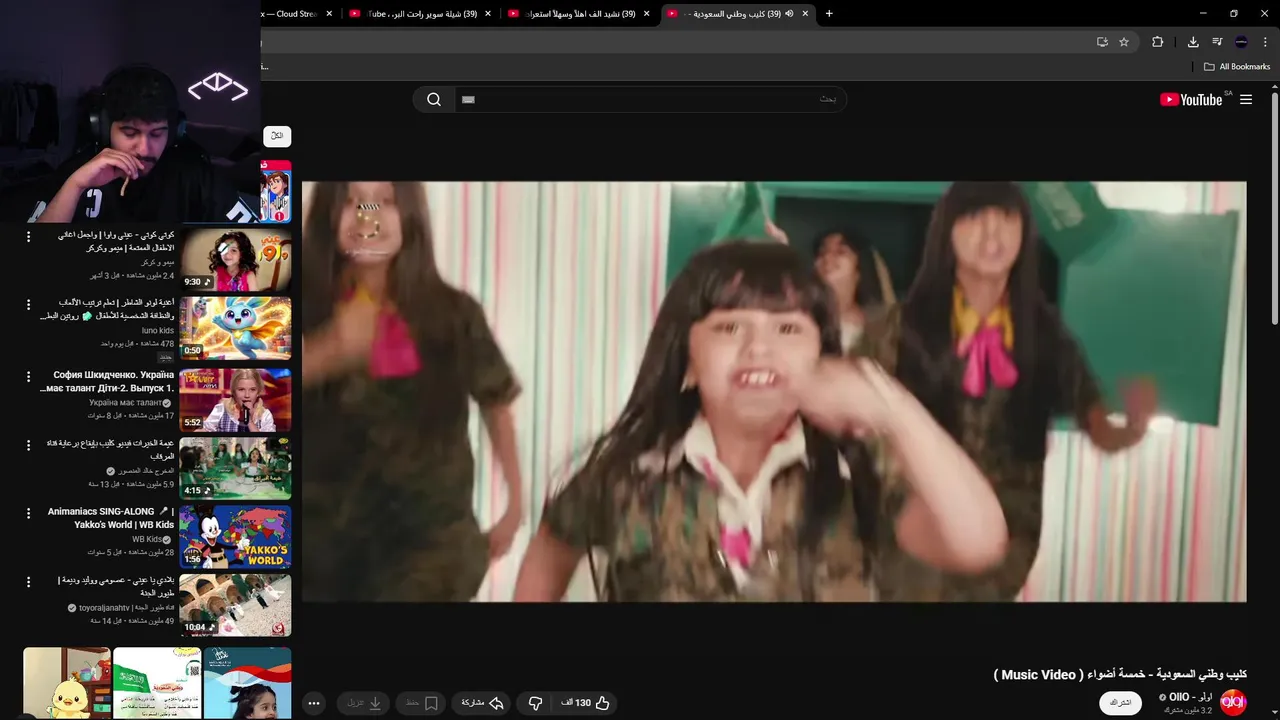The image size is (1280, 720).
Task: Switch to tab 'شيلة سوبر راحت البر'
Action: pyautogui.click(x=420, y=14)
